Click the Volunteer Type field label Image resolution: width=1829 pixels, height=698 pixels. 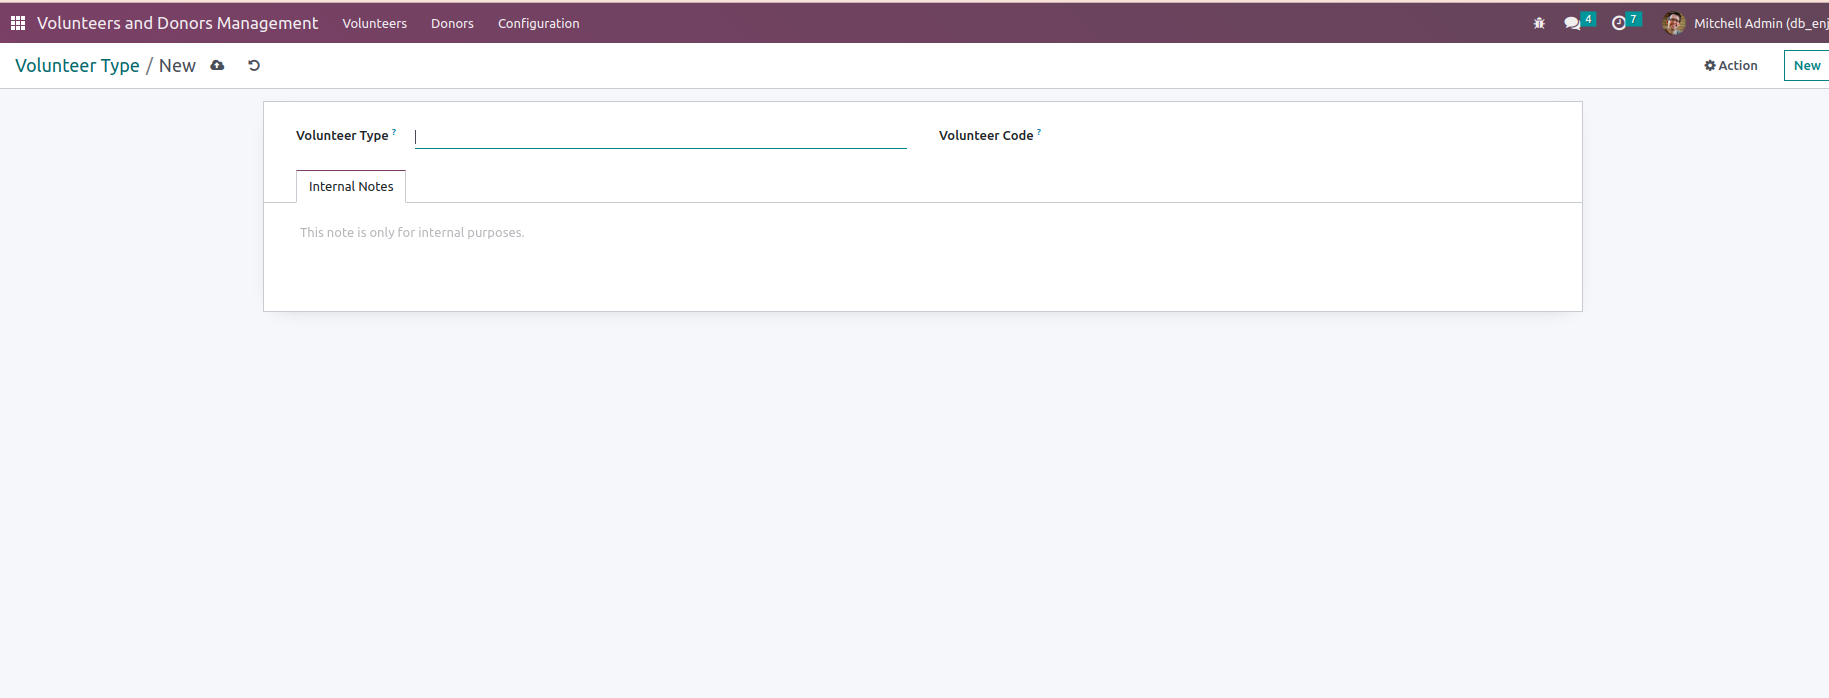pyautogui.click(x=342, y=135)
